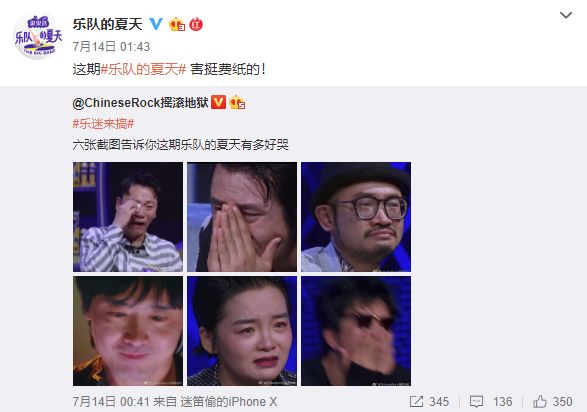Click the crown badge next to ChineseRock摇滚地狱

click(237, 102)
